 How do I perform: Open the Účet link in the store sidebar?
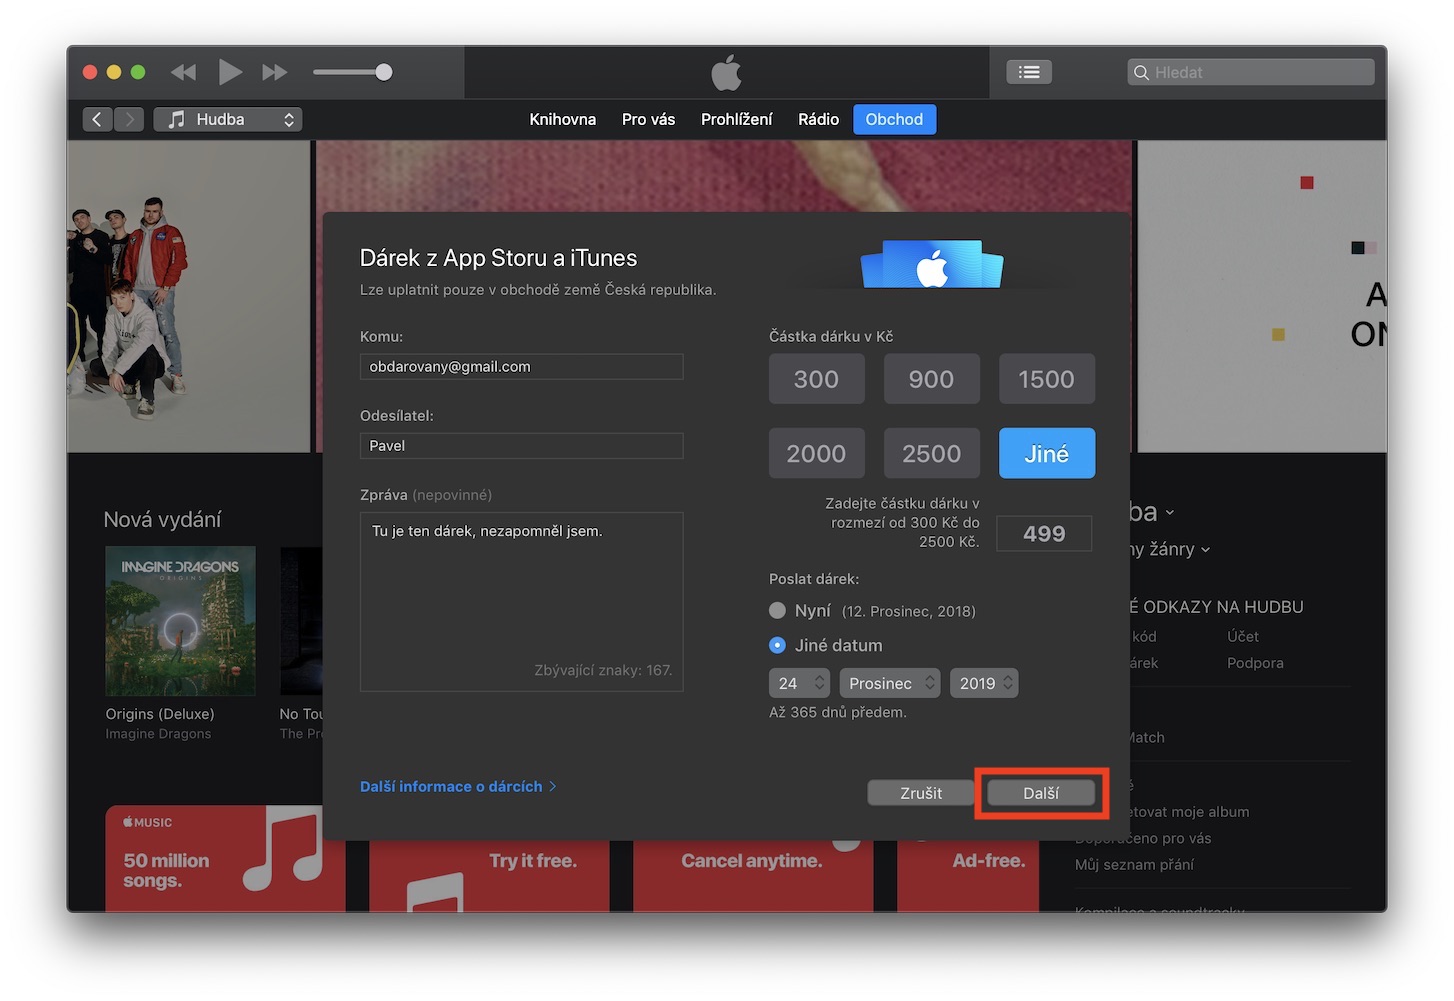click(1243, 636)
